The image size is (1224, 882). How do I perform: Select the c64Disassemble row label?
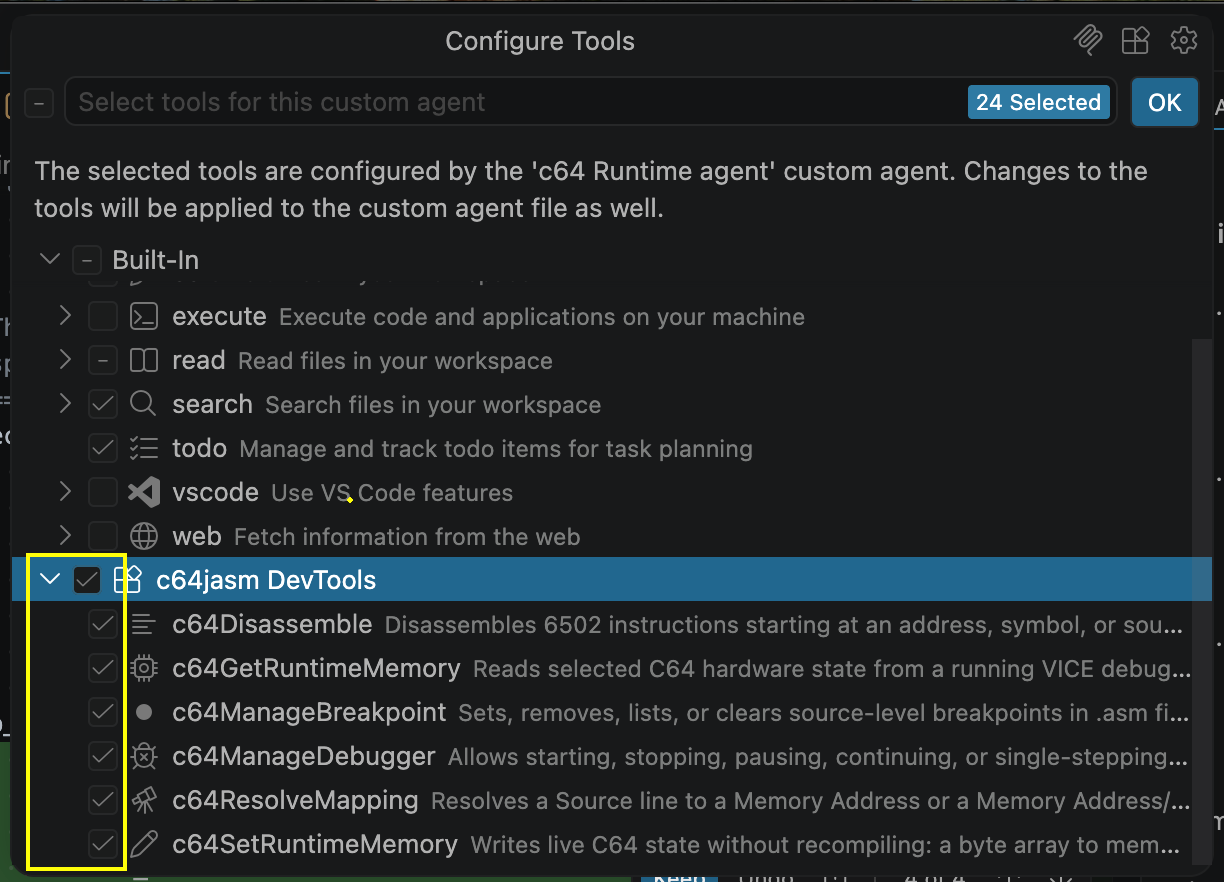(272, 625)
